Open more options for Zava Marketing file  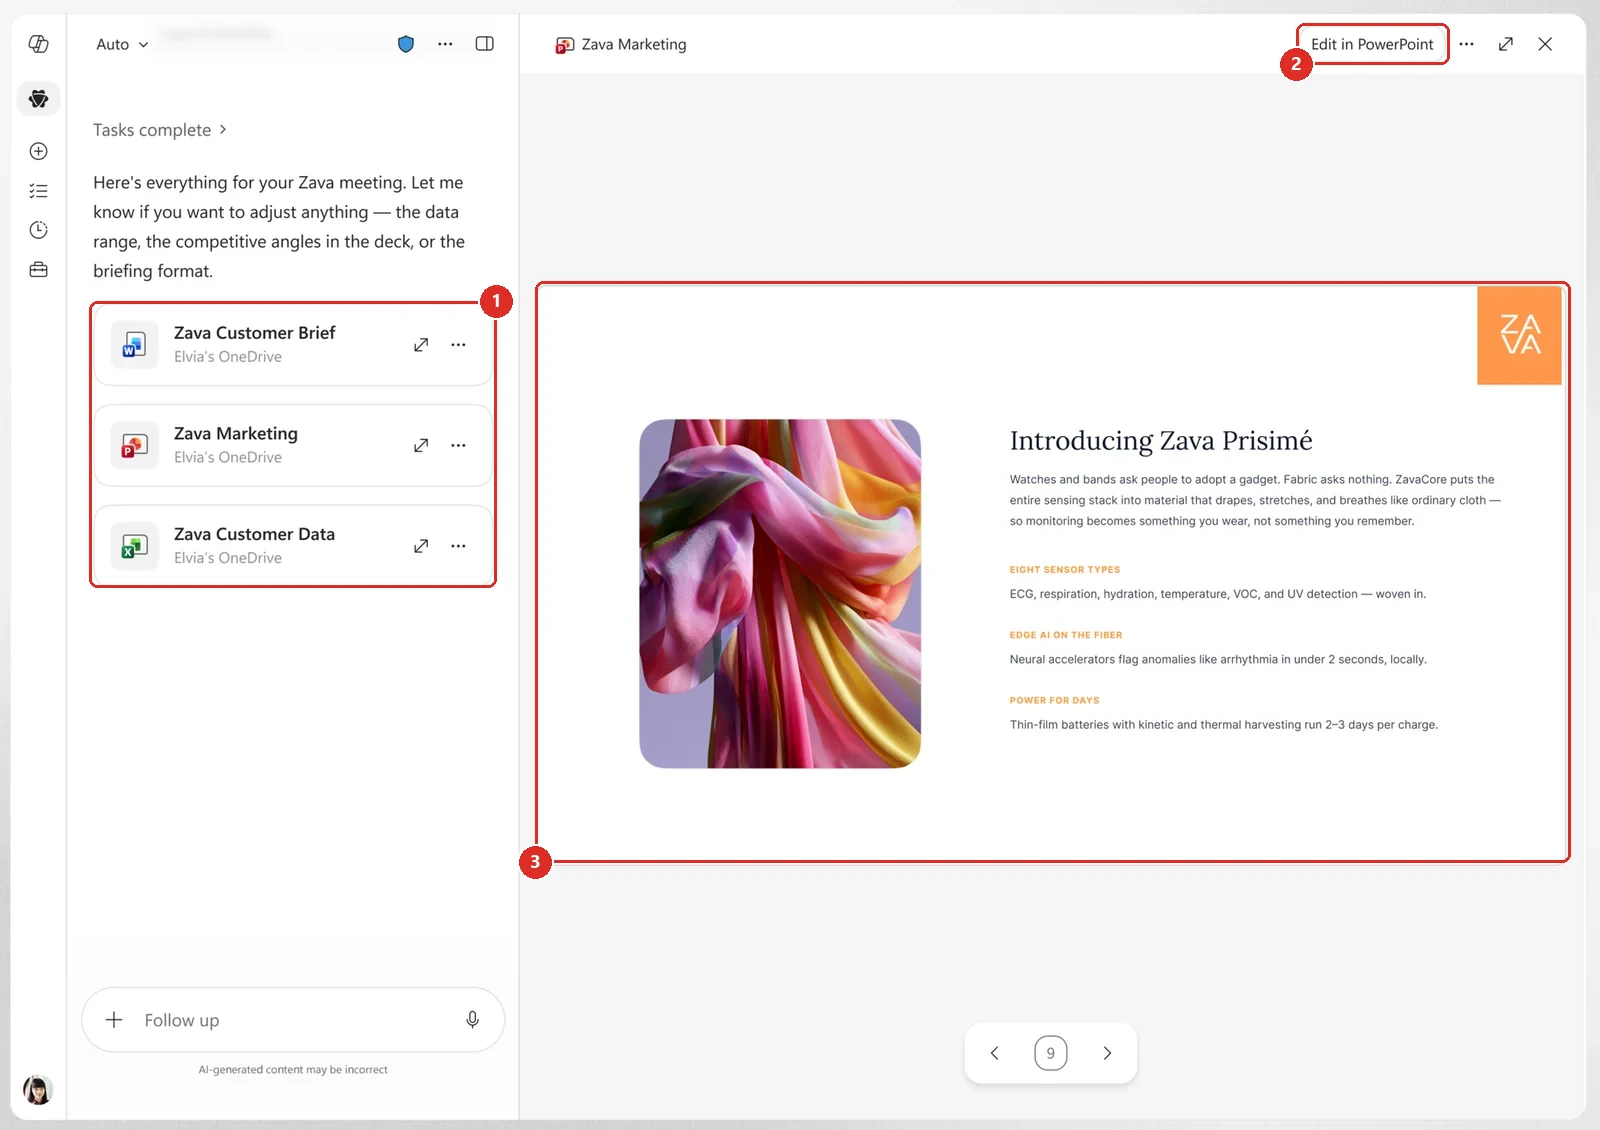tap(458, 446)
